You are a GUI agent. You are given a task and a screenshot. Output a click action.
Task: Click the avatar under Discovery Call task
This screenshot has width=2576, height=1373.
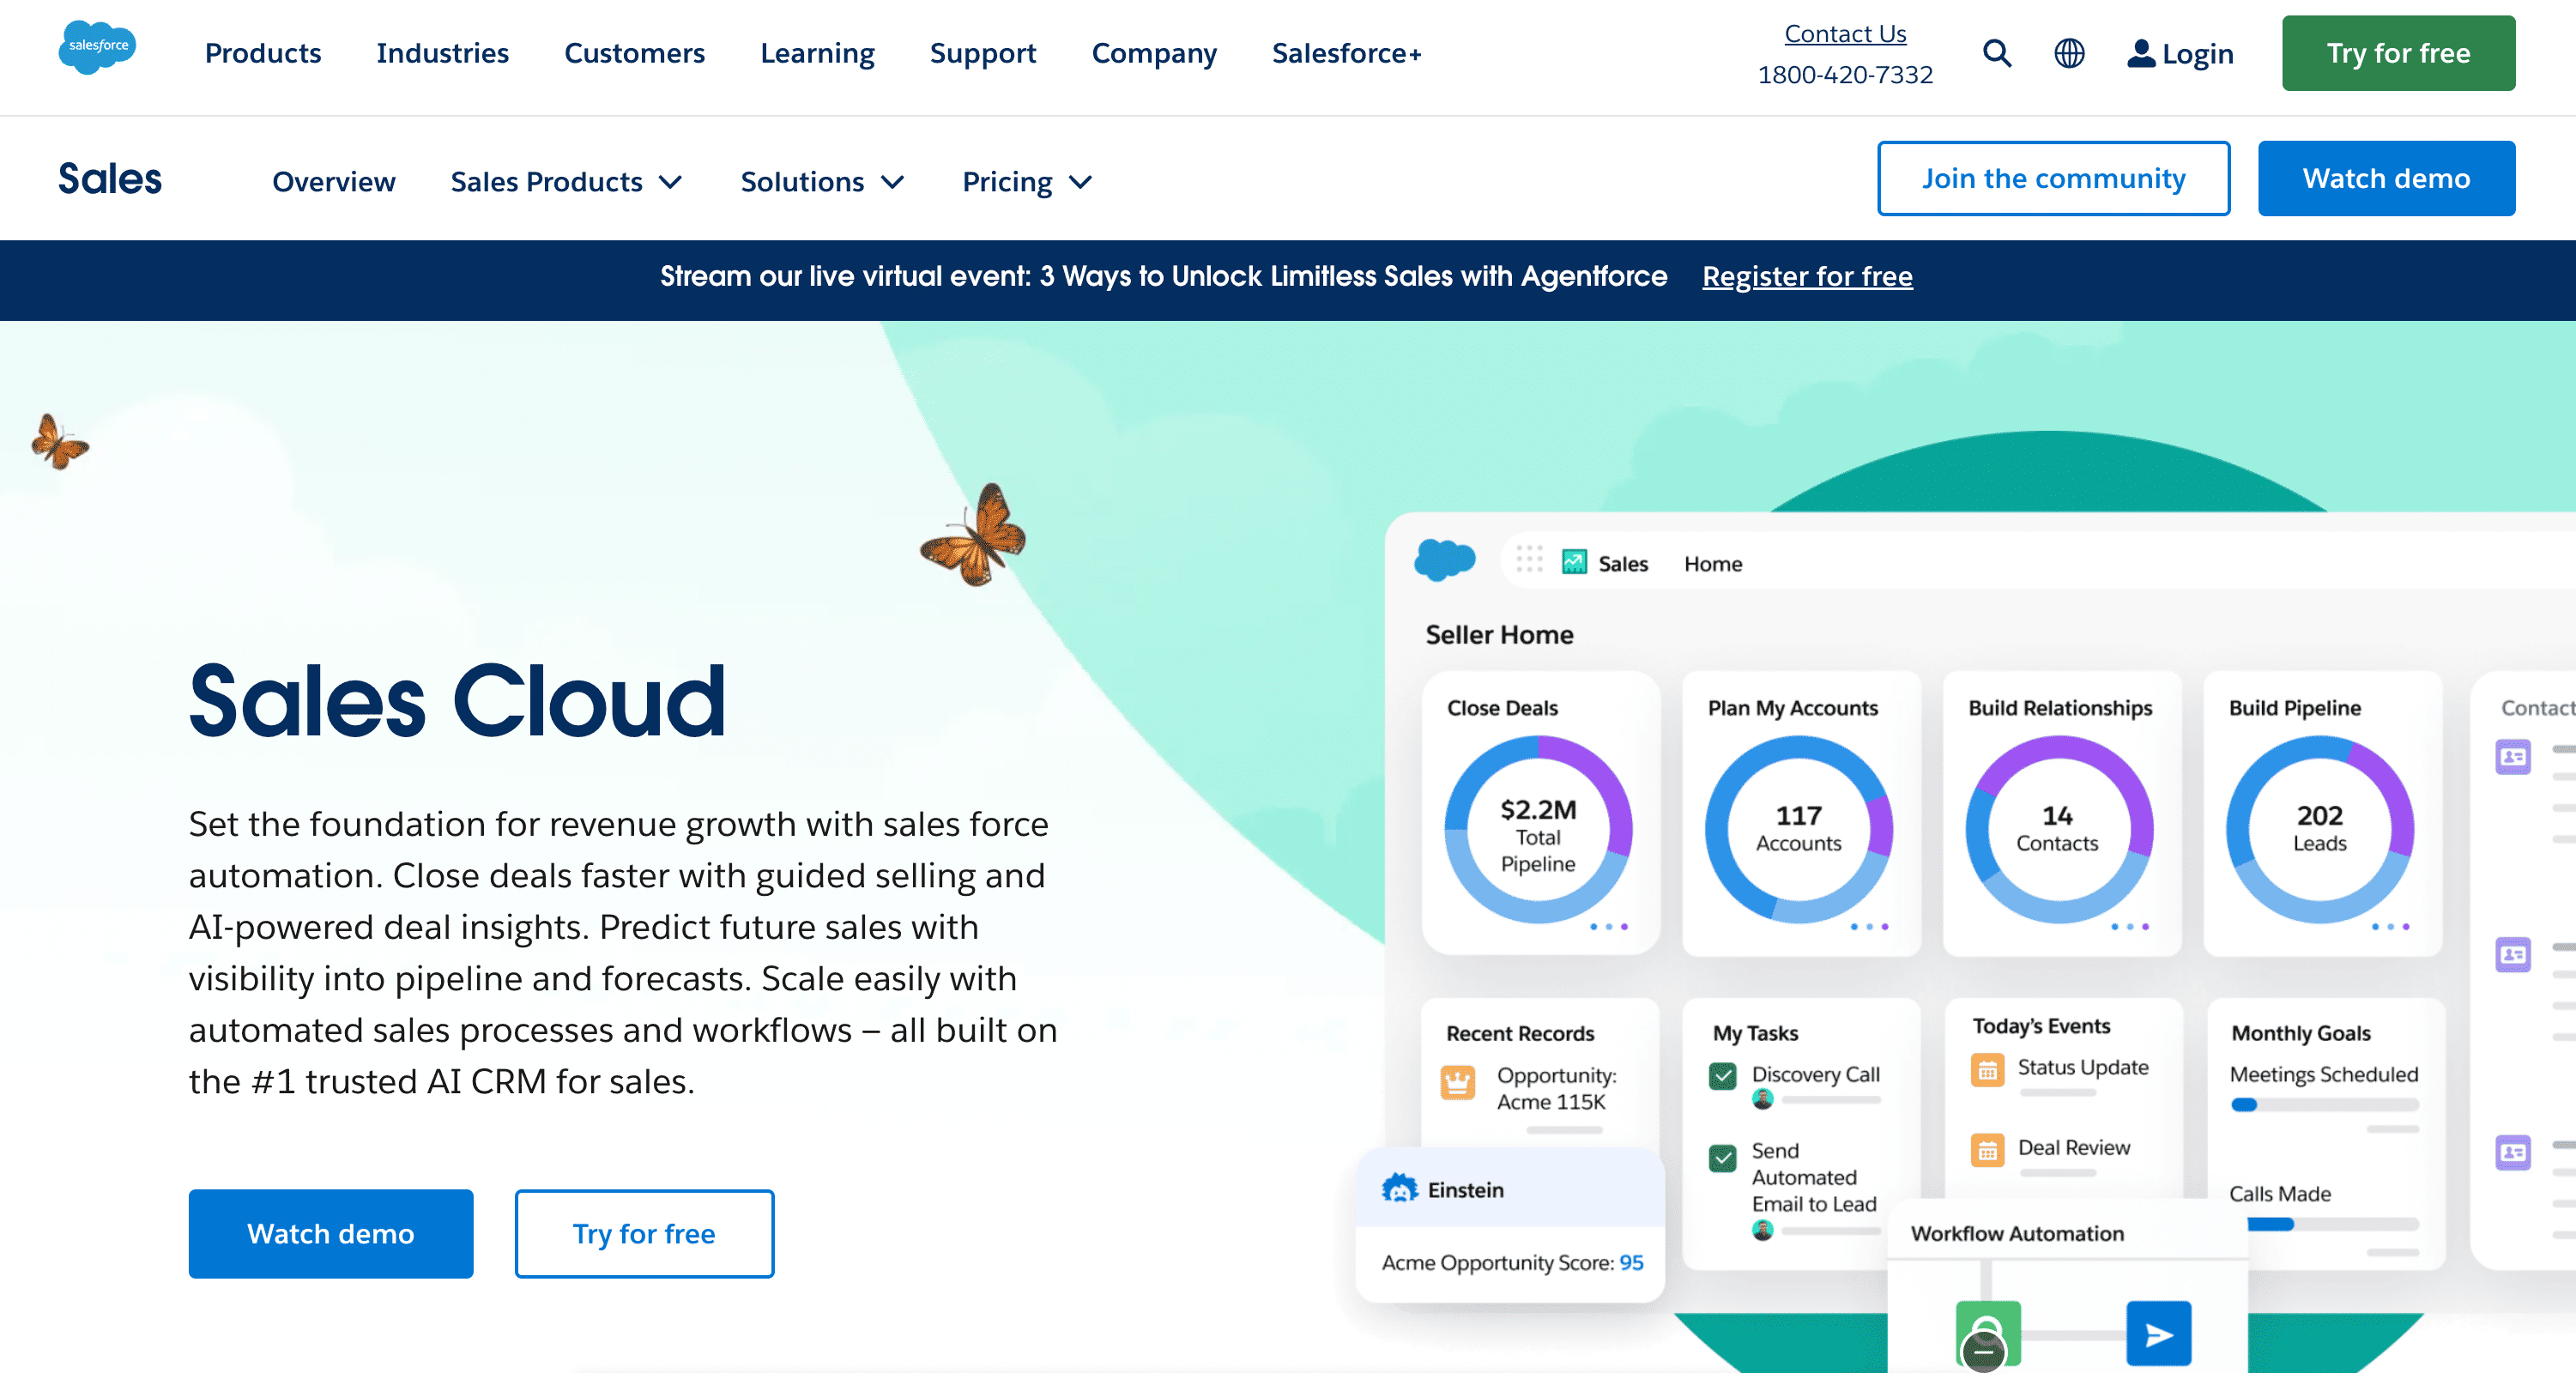point(1762,1099)
